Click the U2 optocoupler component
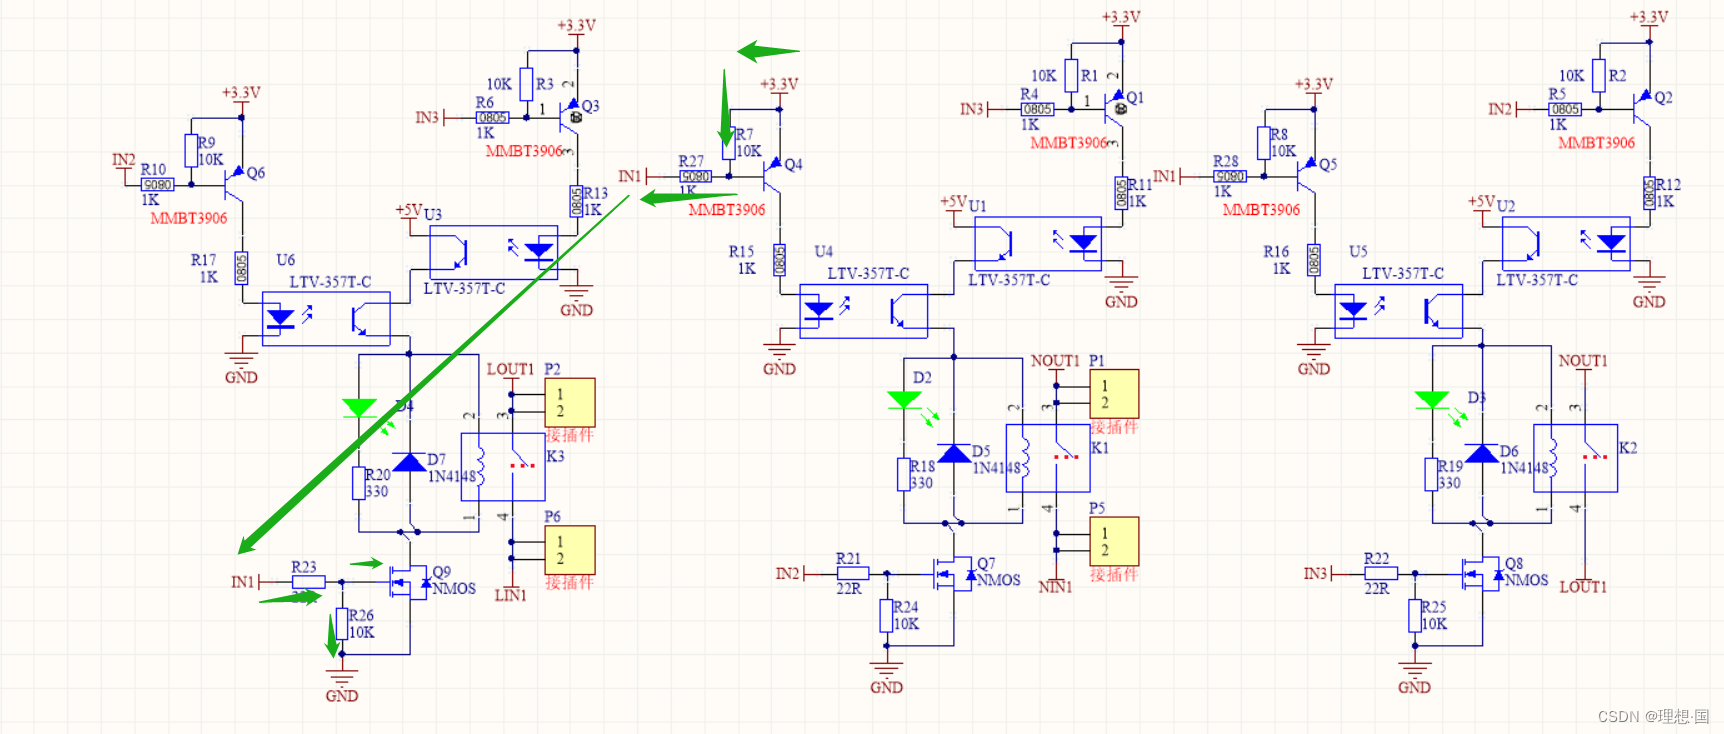The width and height of the screenshot is (1724, 734). [1566, 244]
